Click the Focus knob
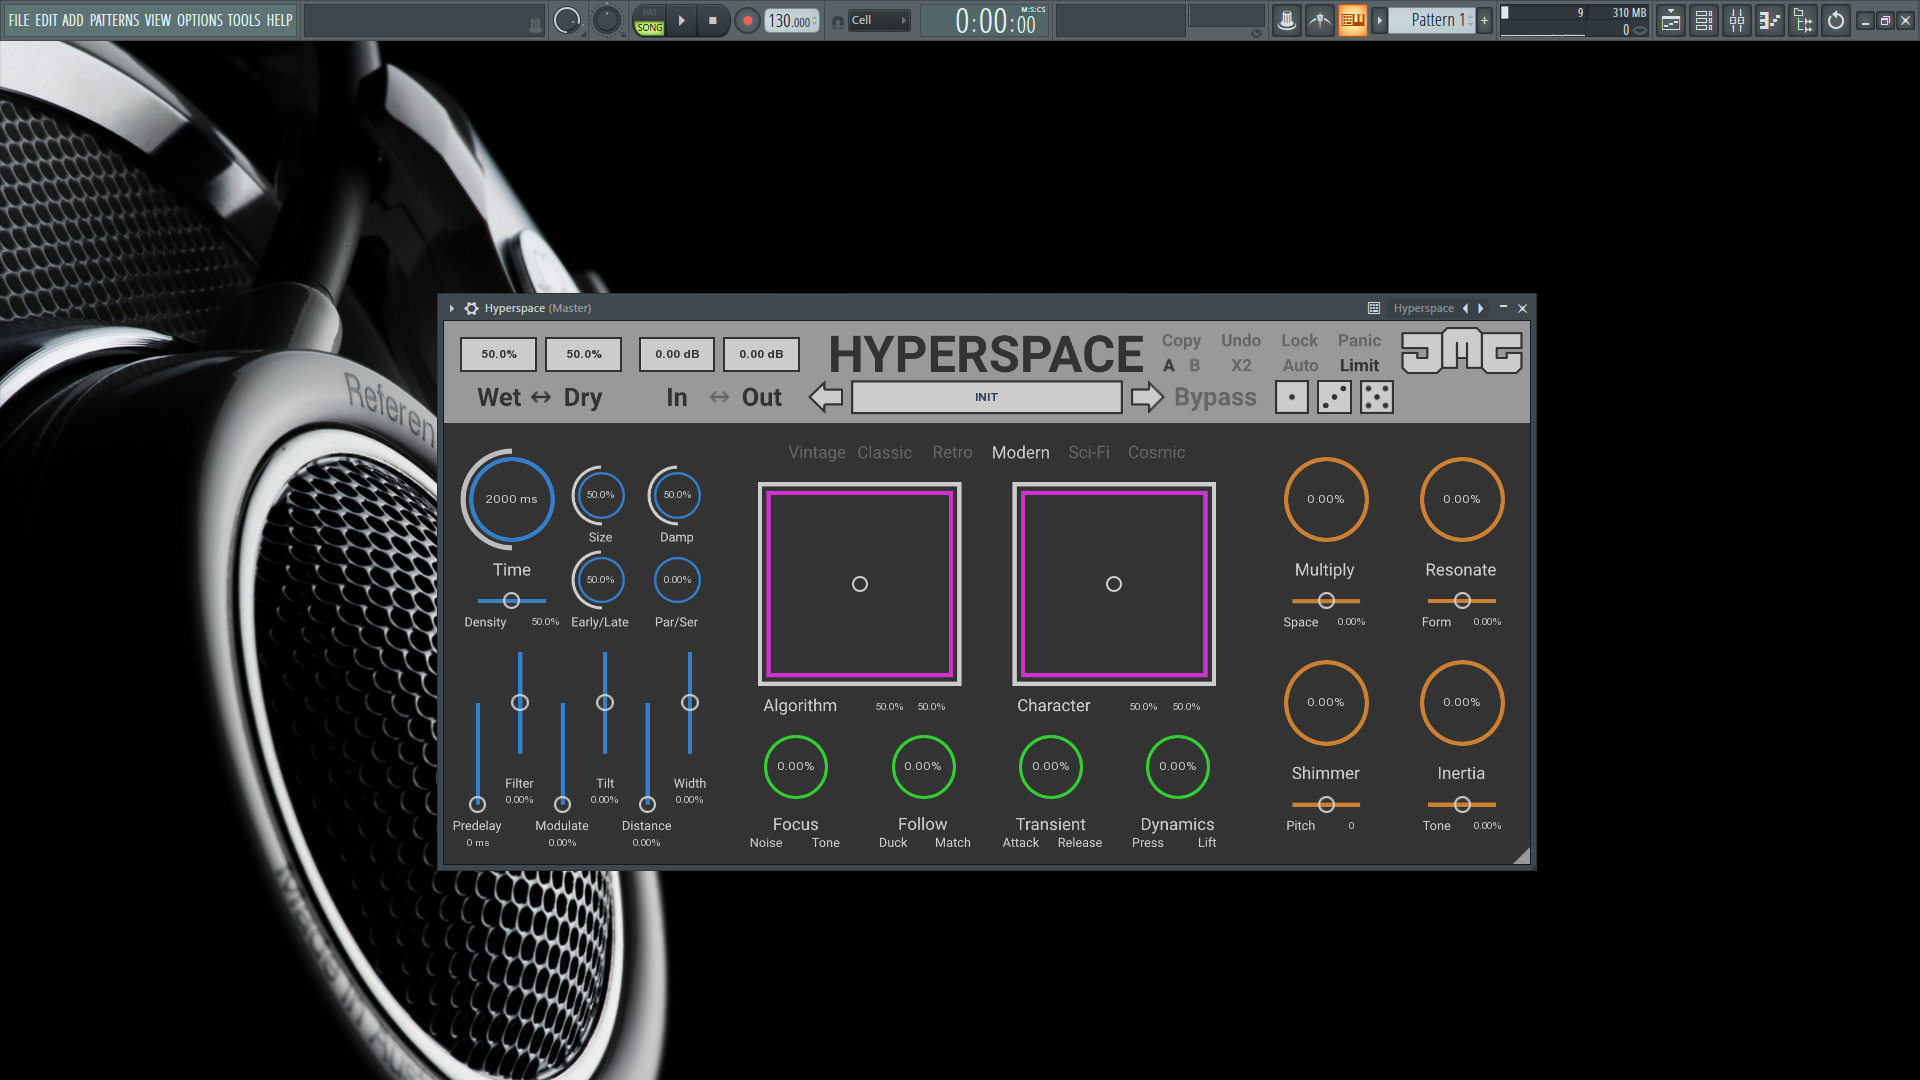The image size is (1920, 1080). point(796,767)
